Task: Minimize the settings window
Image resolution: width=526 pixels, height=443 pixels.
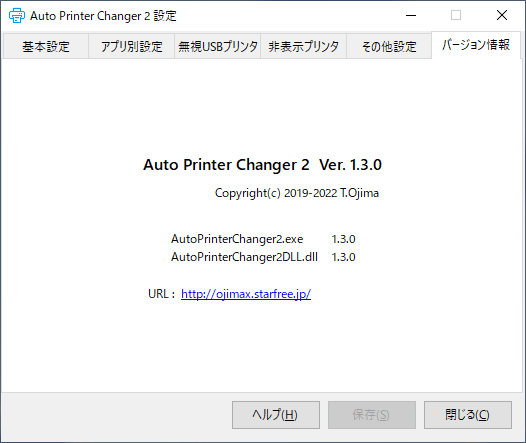Action: tap(411, 15)
